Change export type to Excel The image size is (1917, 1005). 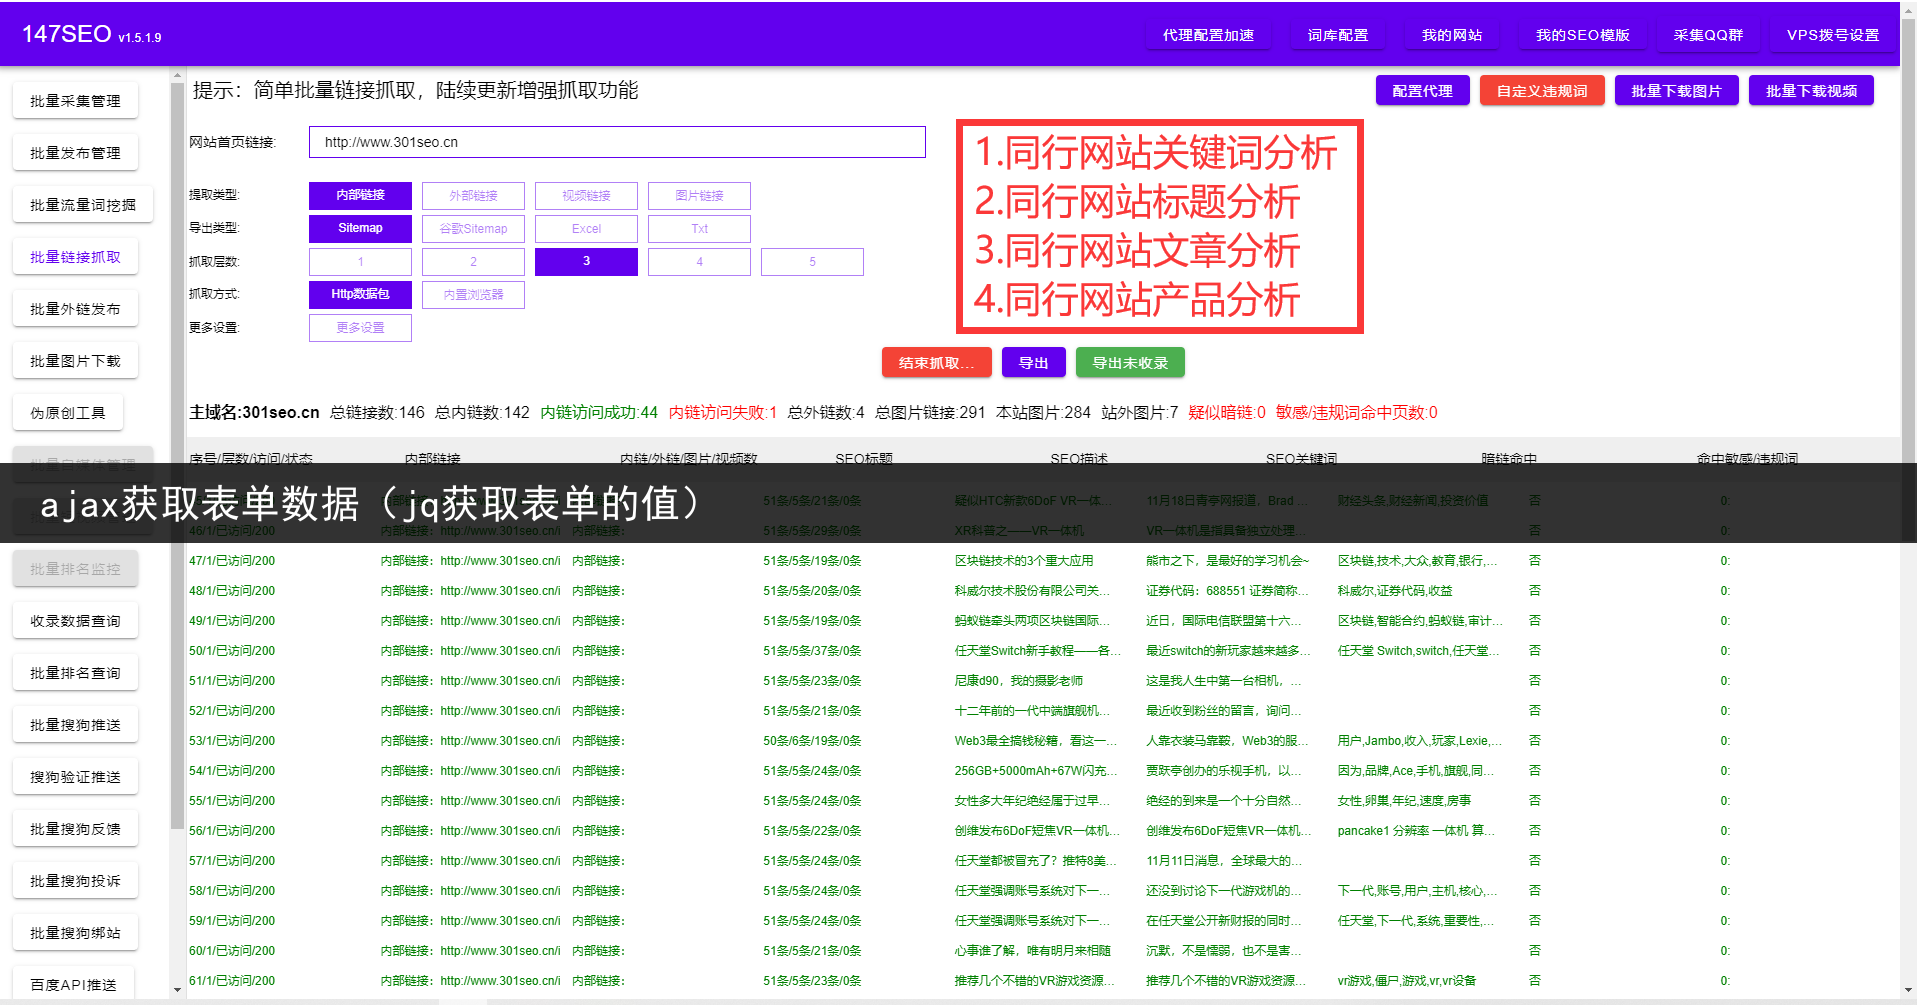586,228
